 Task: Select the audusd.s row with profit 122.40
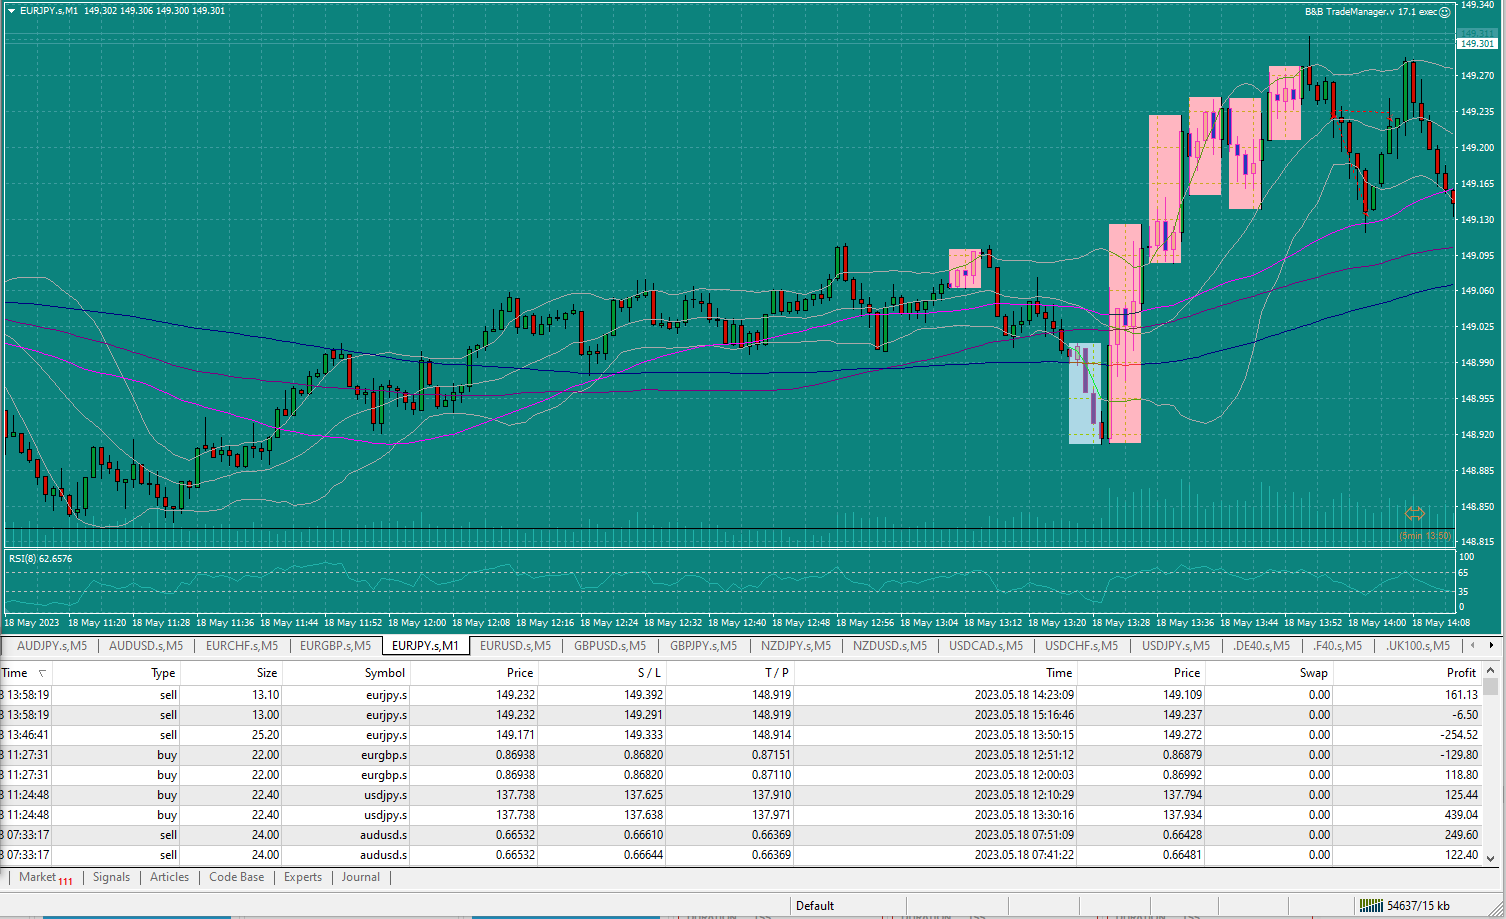coord(741,855)
